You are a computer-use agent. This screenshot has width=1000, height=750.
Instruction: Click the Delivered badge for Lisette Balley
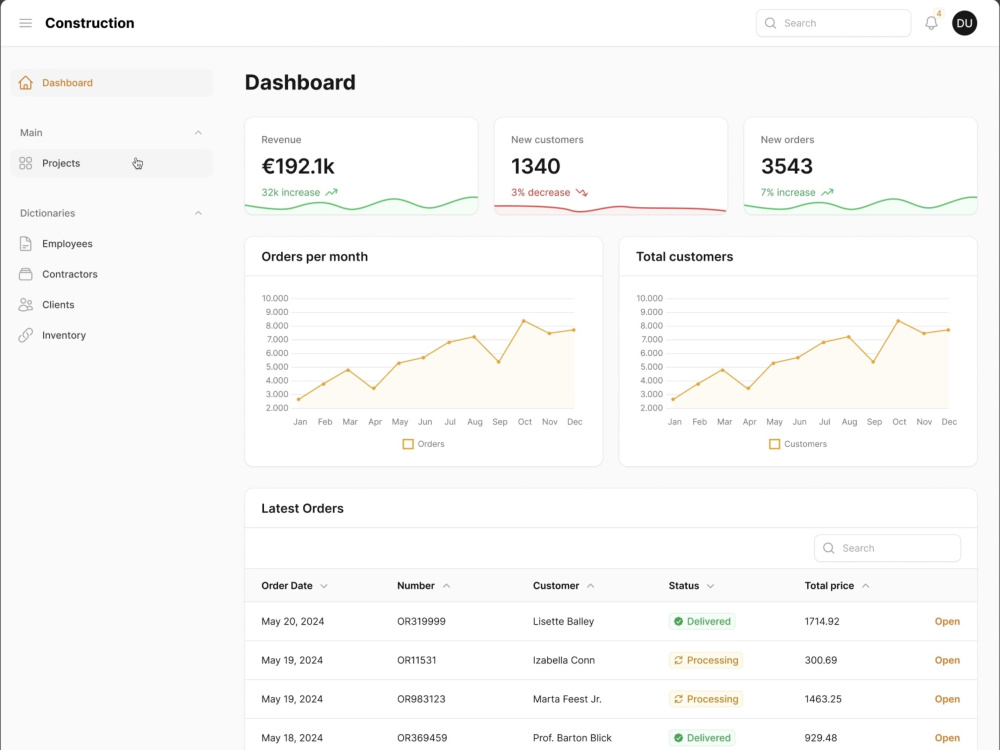point(702,621)
